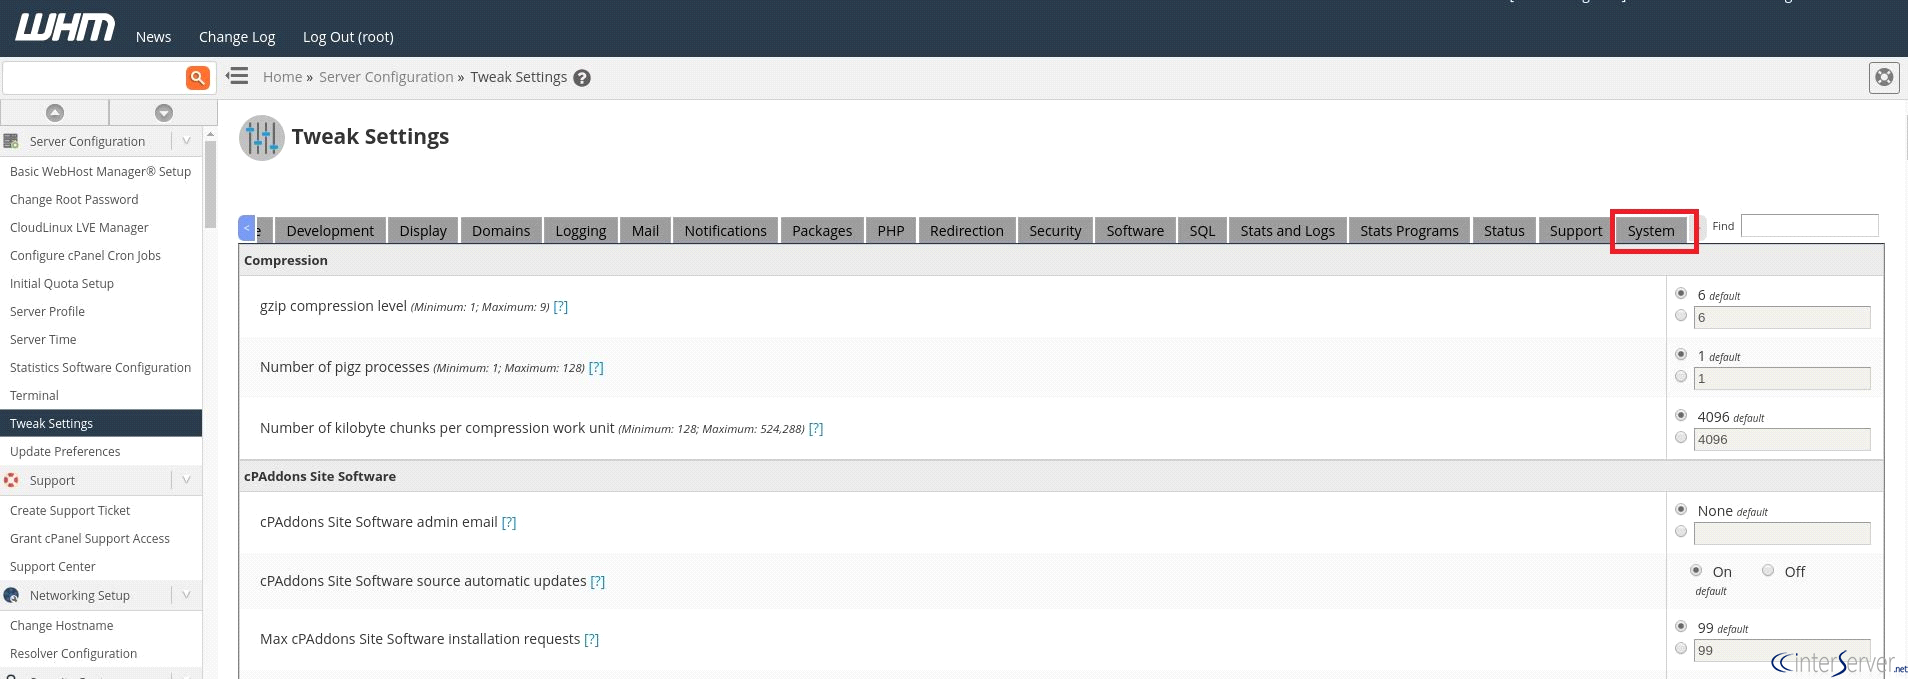Click the Server Configuration section icon
This screenshot has width=1908, height=679.
(x=11, y=141)
